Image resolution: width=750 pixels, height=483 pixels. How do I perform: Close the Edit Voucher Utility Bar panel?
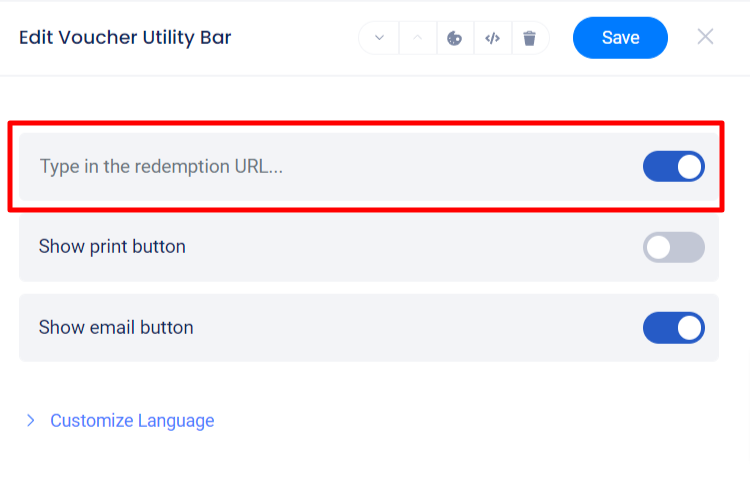(x=705, y=37)
